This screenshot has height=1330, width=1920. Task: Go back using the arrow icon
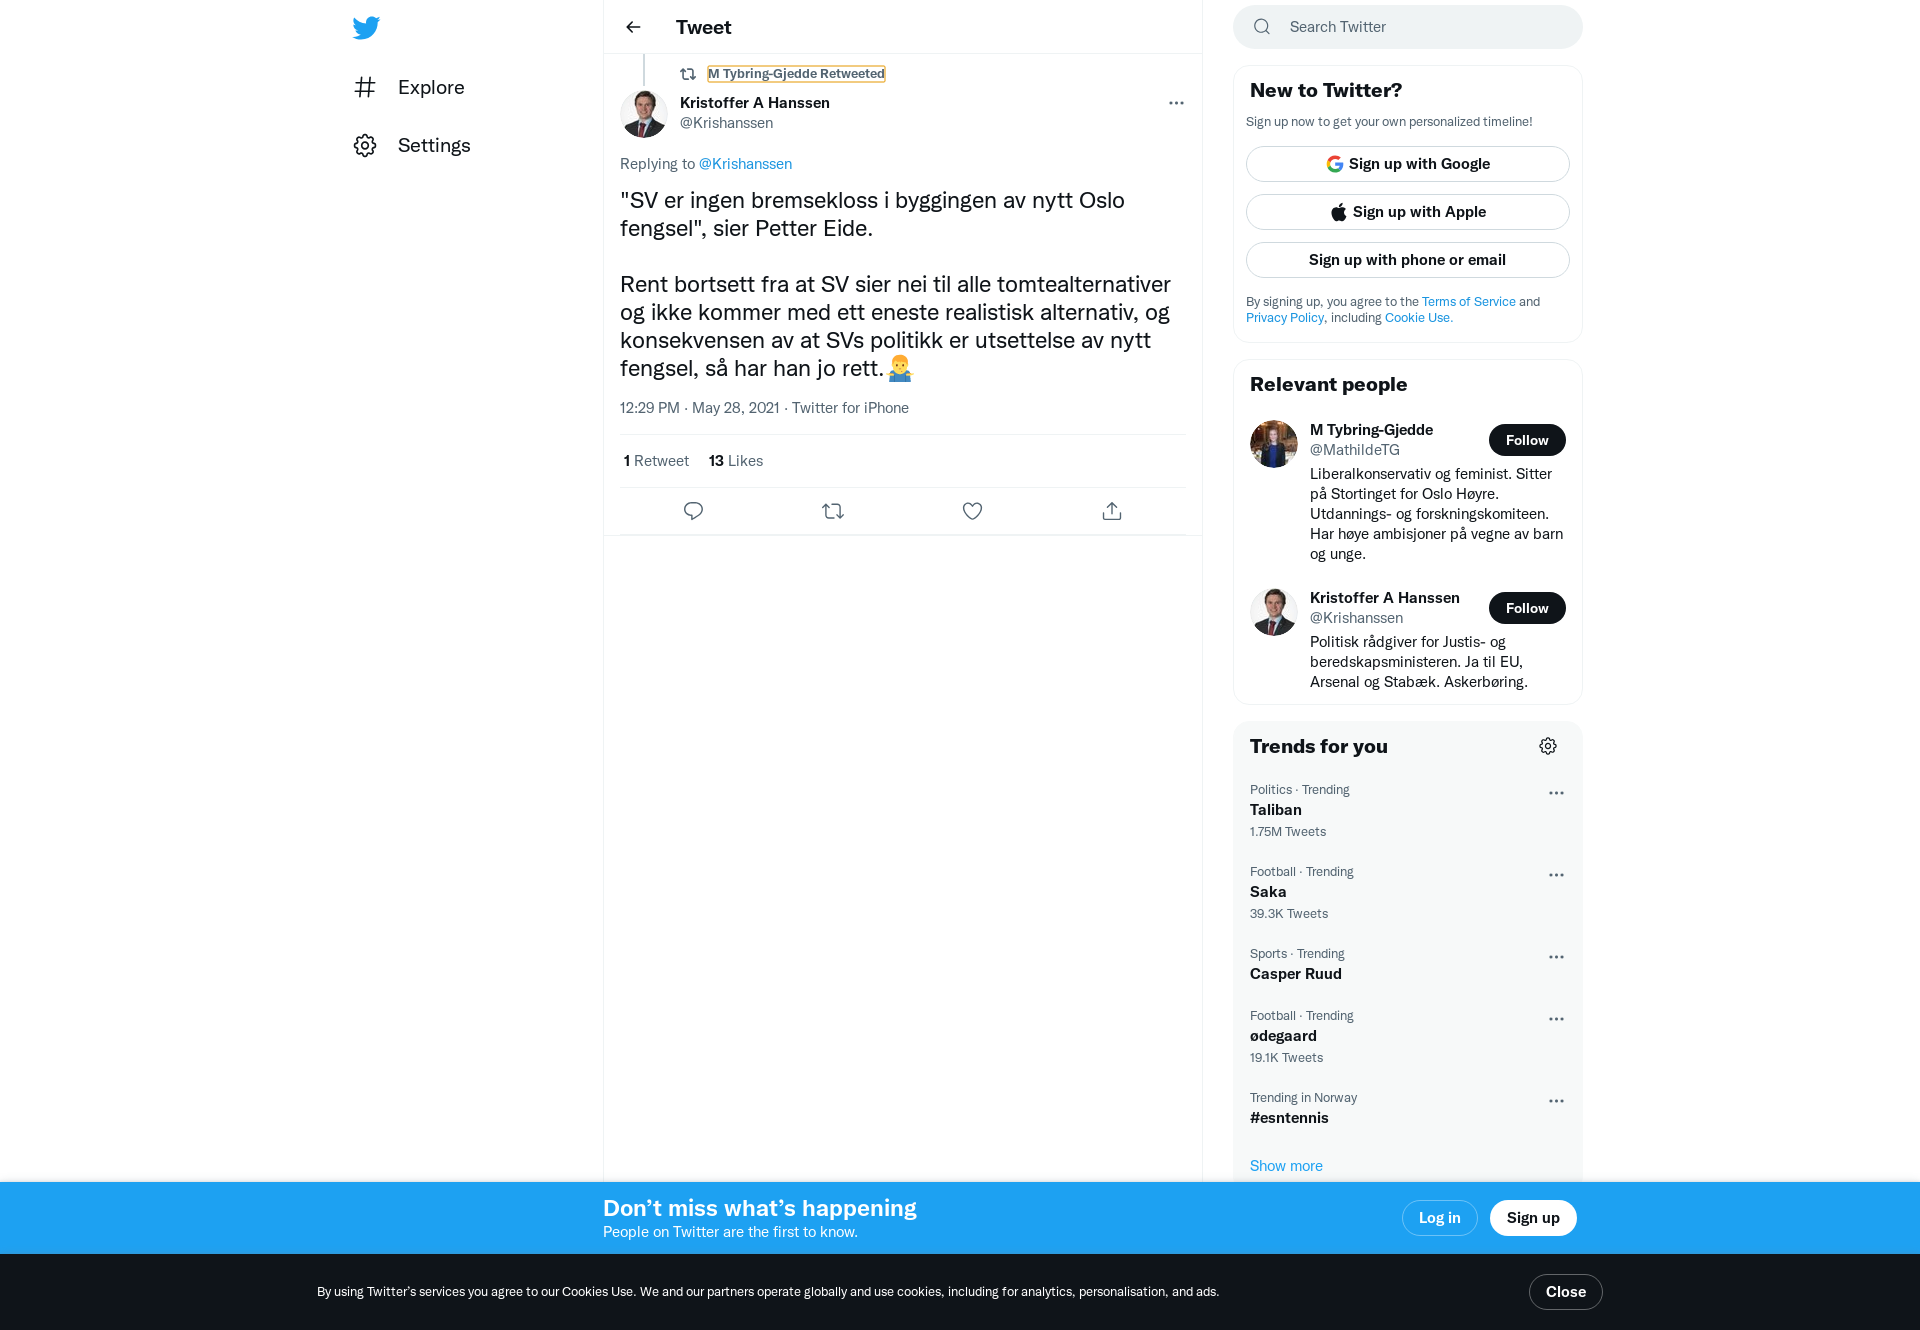633,27
